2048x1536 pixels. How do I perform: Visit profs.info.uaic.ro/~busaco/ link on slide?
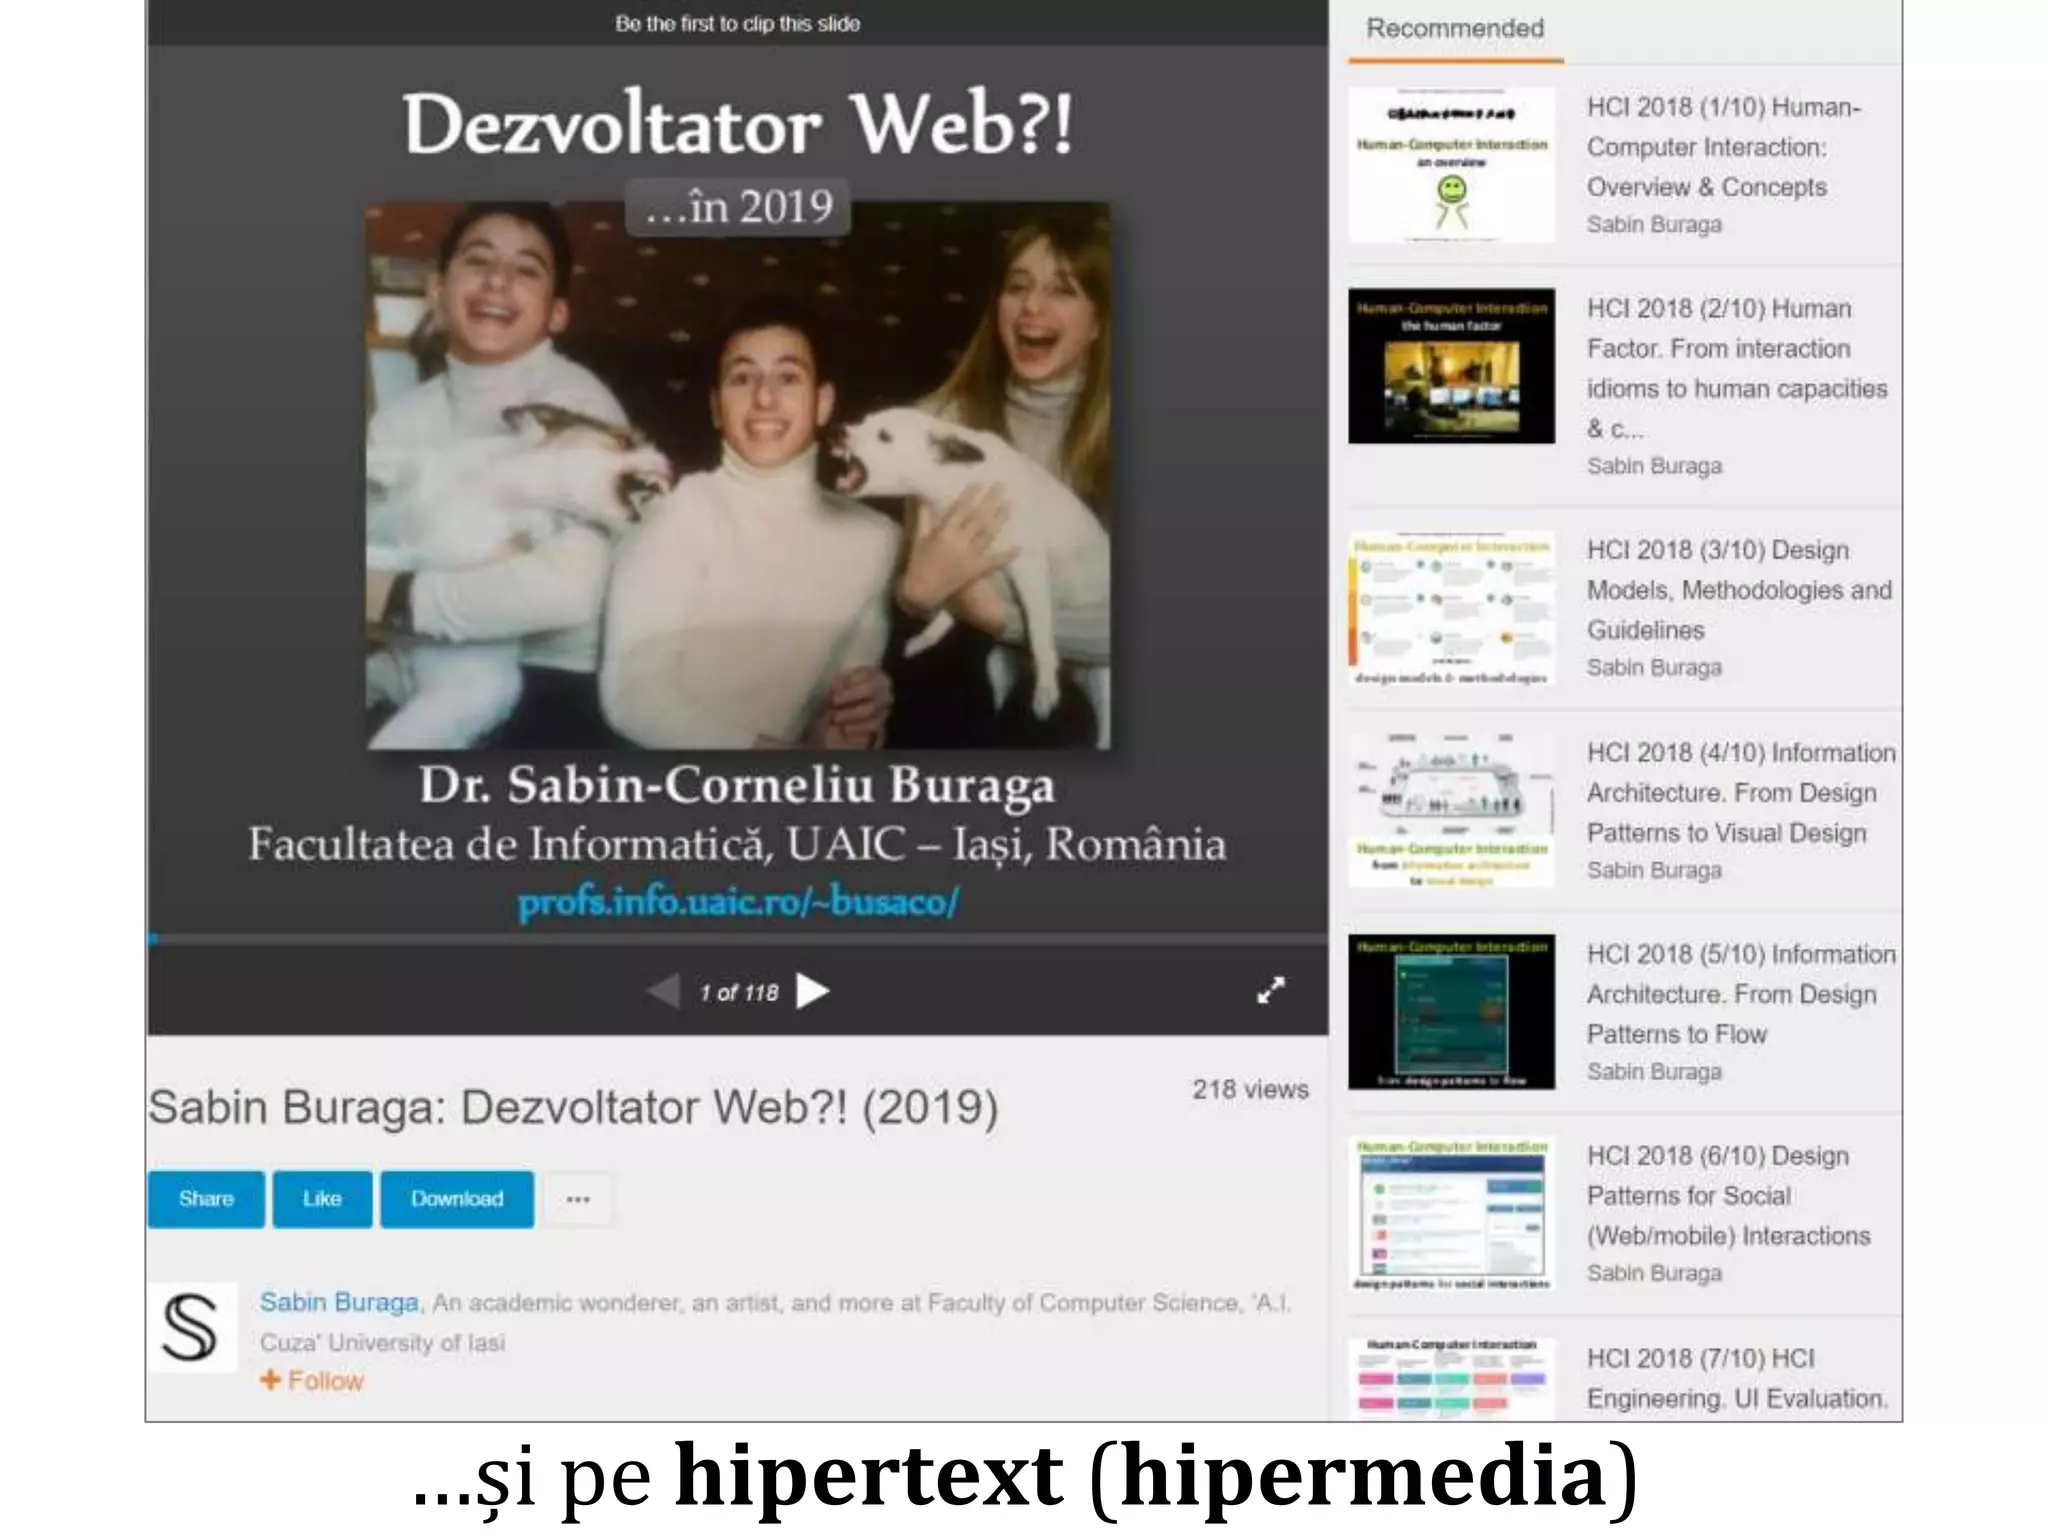(738, 902)
